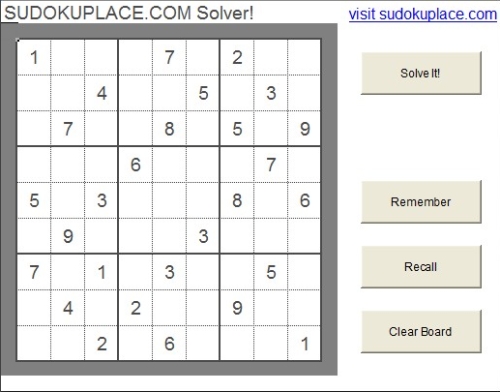The height and width of the screenshot is (392, 500).
Task: Click the Remember button
Action: click(421, 202)
